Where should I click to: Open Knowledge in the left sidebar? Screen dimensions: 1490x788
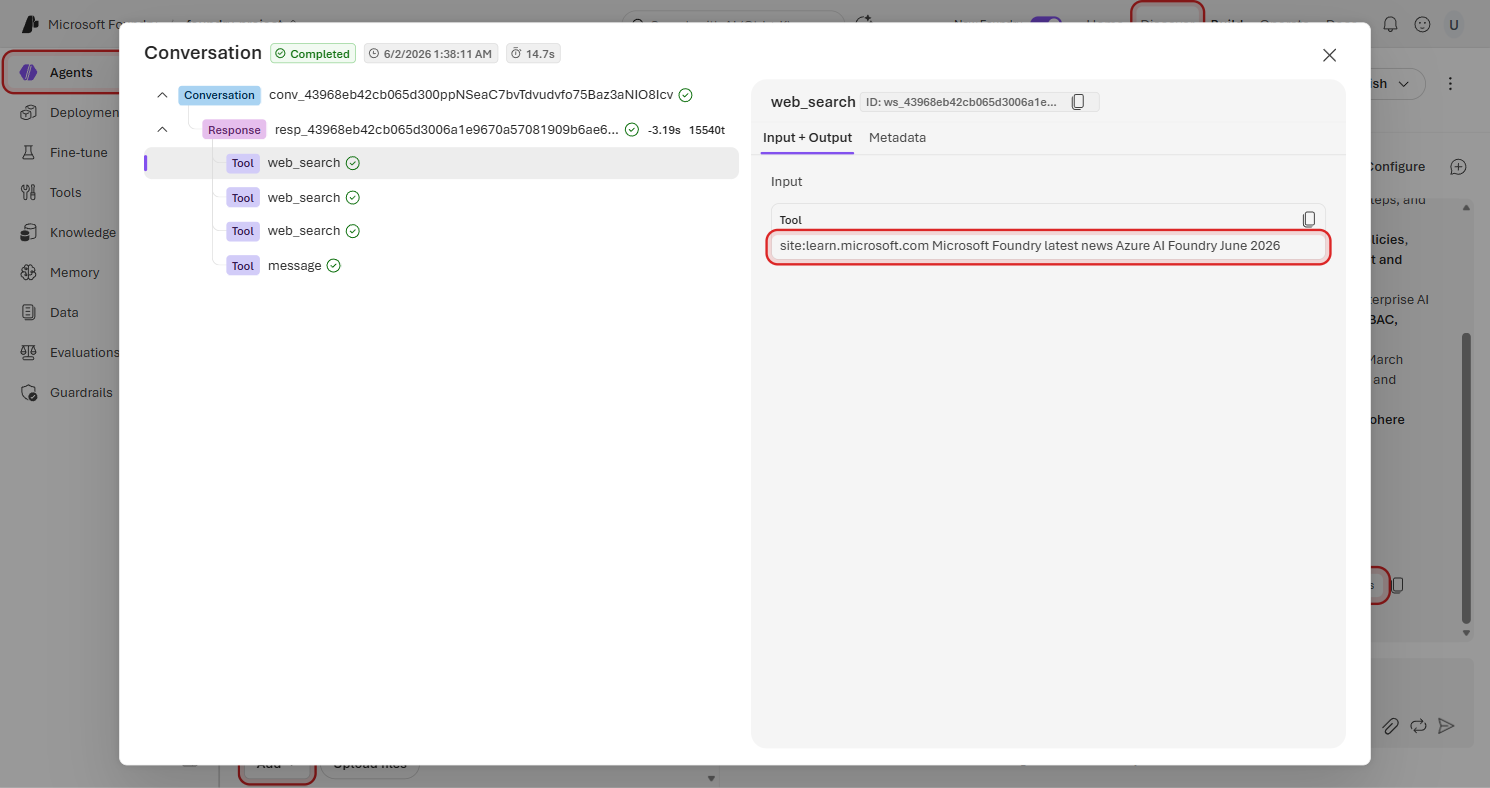tap(83, 232)
